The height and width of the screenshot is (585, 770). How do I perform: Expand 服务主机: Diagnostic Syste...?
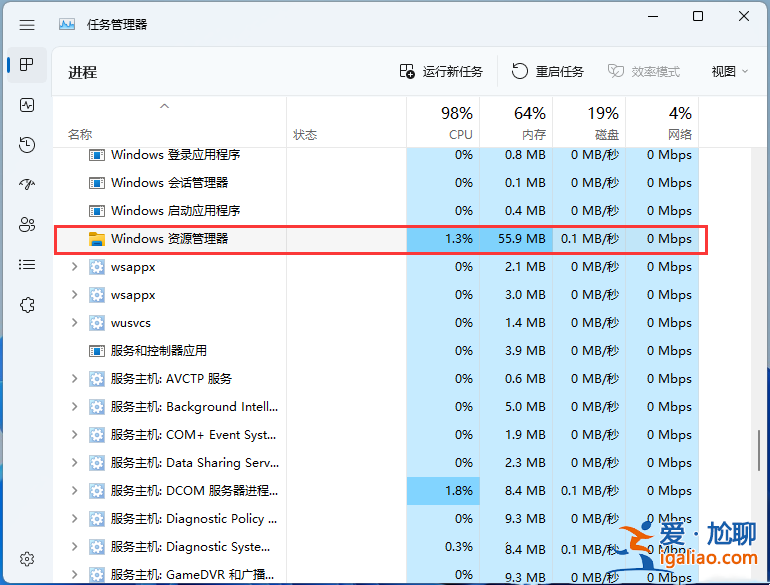click(75, 547)
